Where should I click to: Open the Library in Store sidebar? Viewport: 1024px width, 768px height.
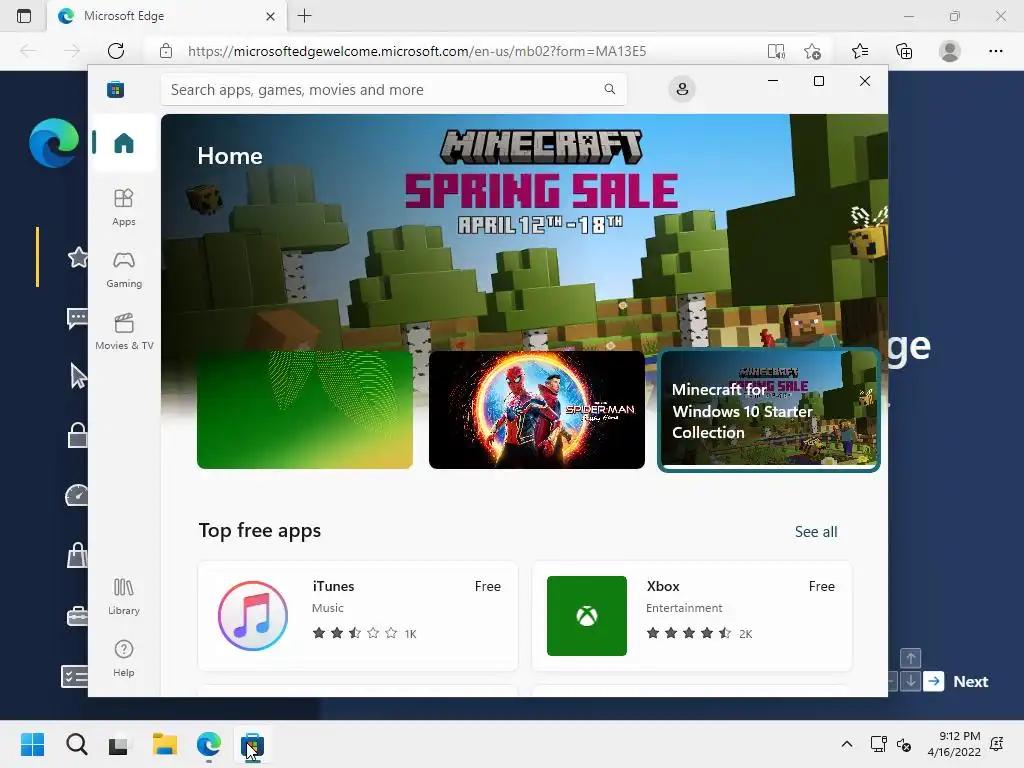[x=123, y=596]
